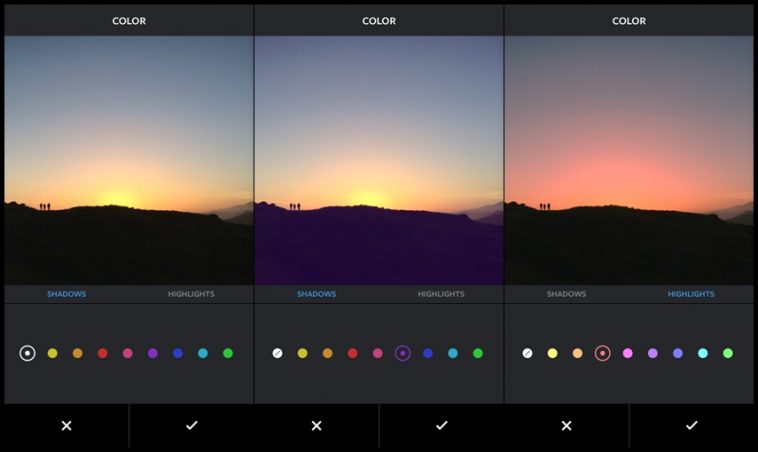Tap the purple-tinted sunset photo preview

point(378,160)
